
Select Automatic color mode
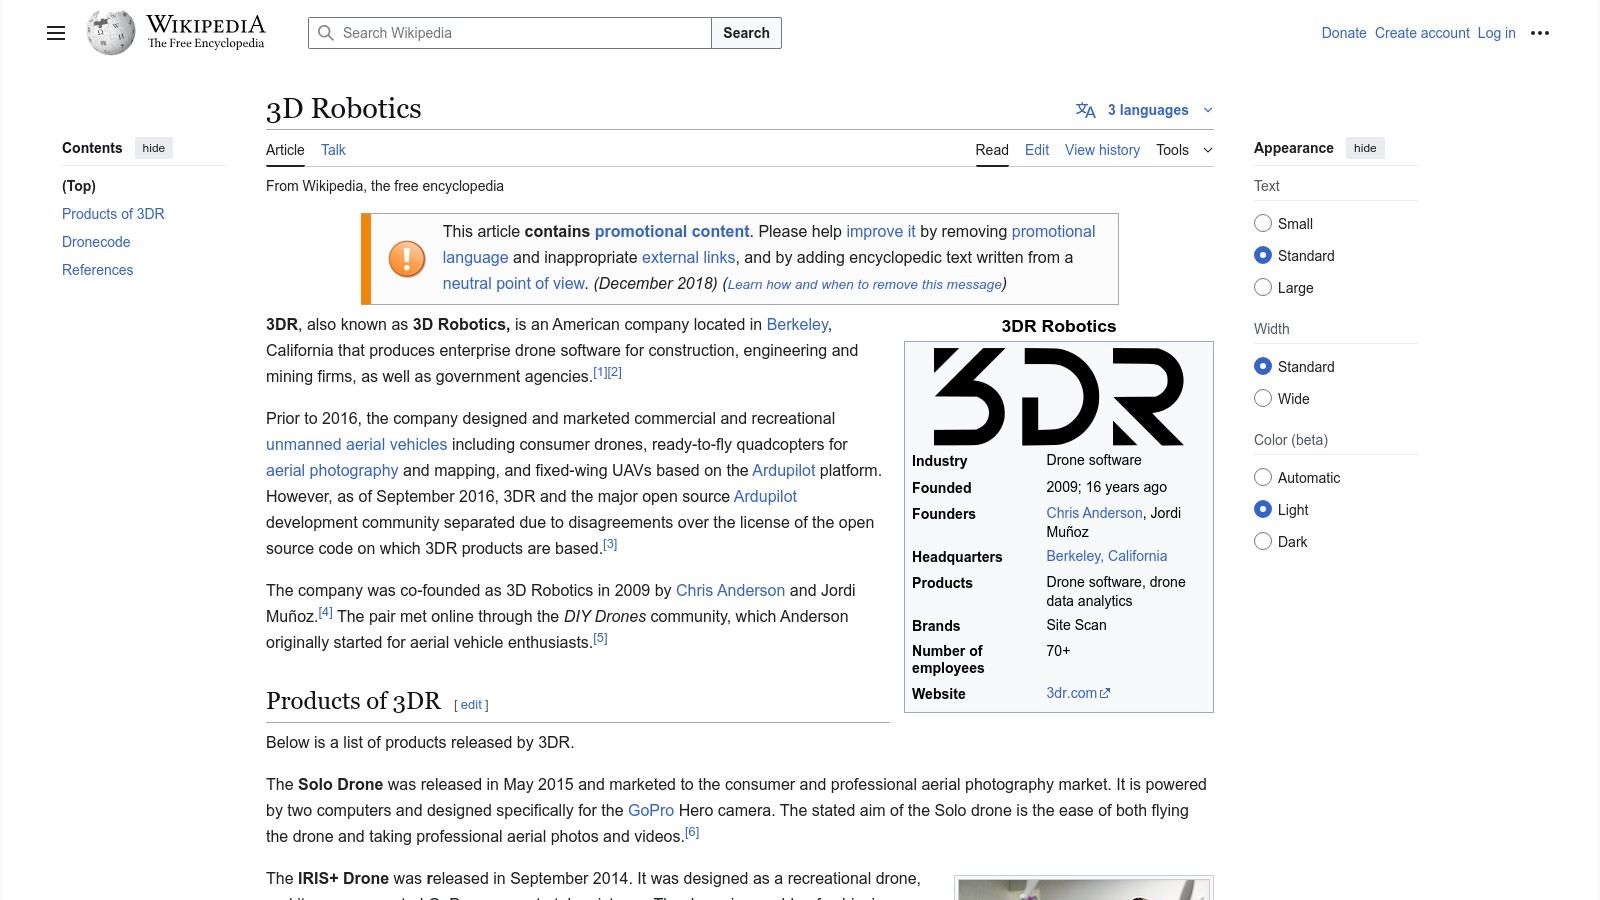1263,477
